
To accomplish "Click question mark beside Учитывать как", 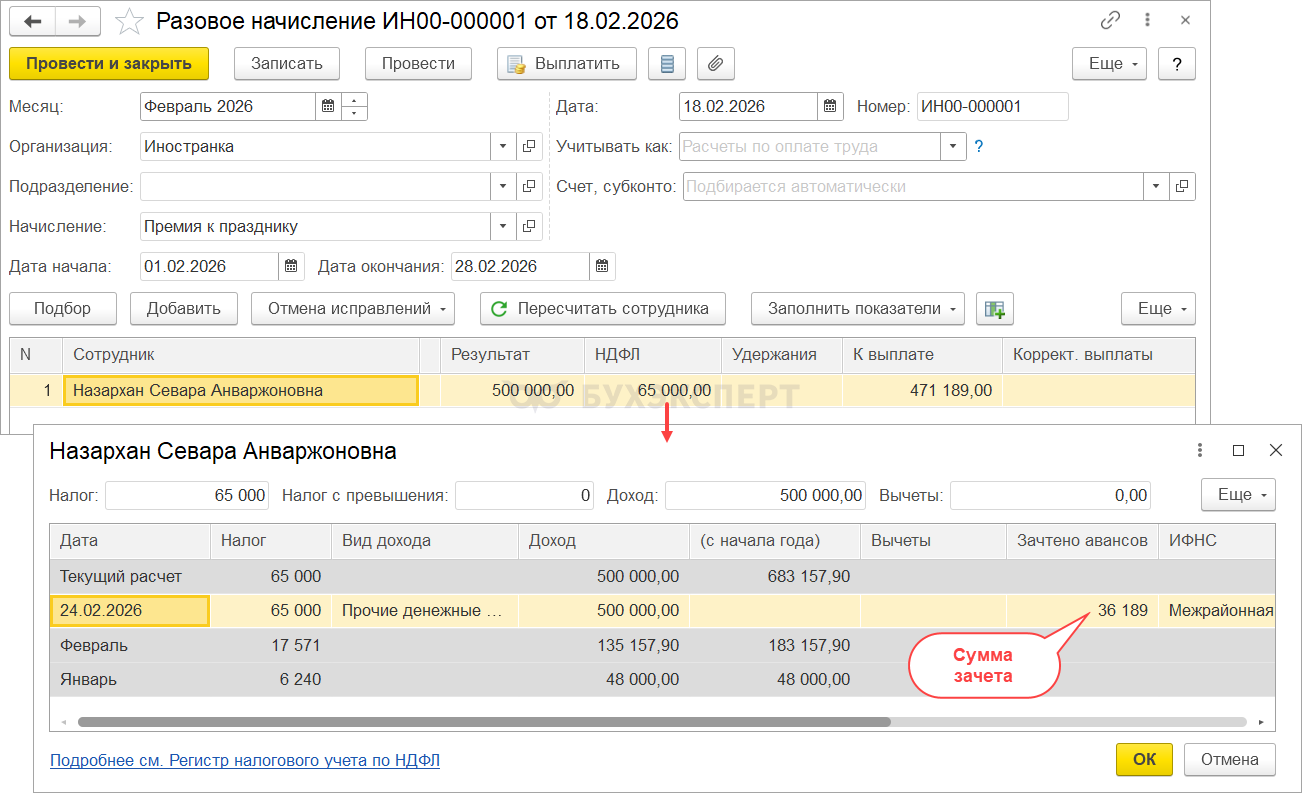I will (x=979, y=147).
